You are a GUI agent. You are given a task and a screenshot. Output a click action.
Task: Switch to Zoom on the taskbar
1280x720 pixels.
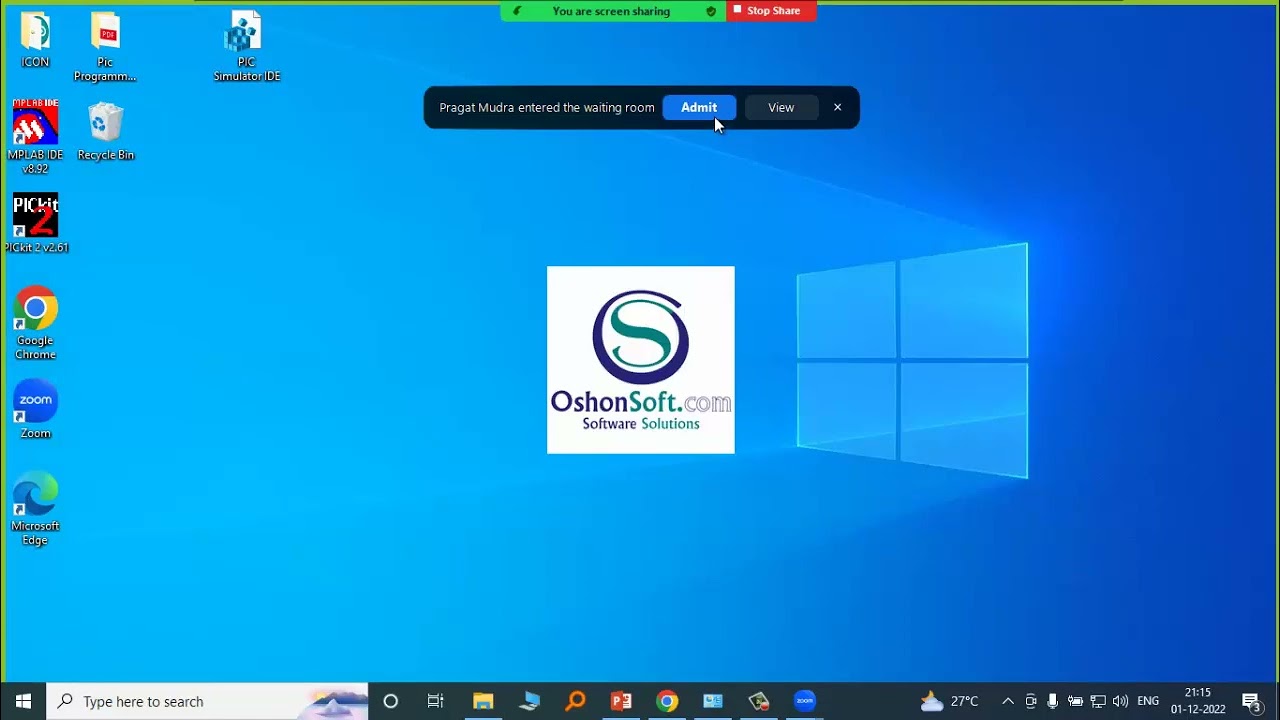click(x=805, y=701)
